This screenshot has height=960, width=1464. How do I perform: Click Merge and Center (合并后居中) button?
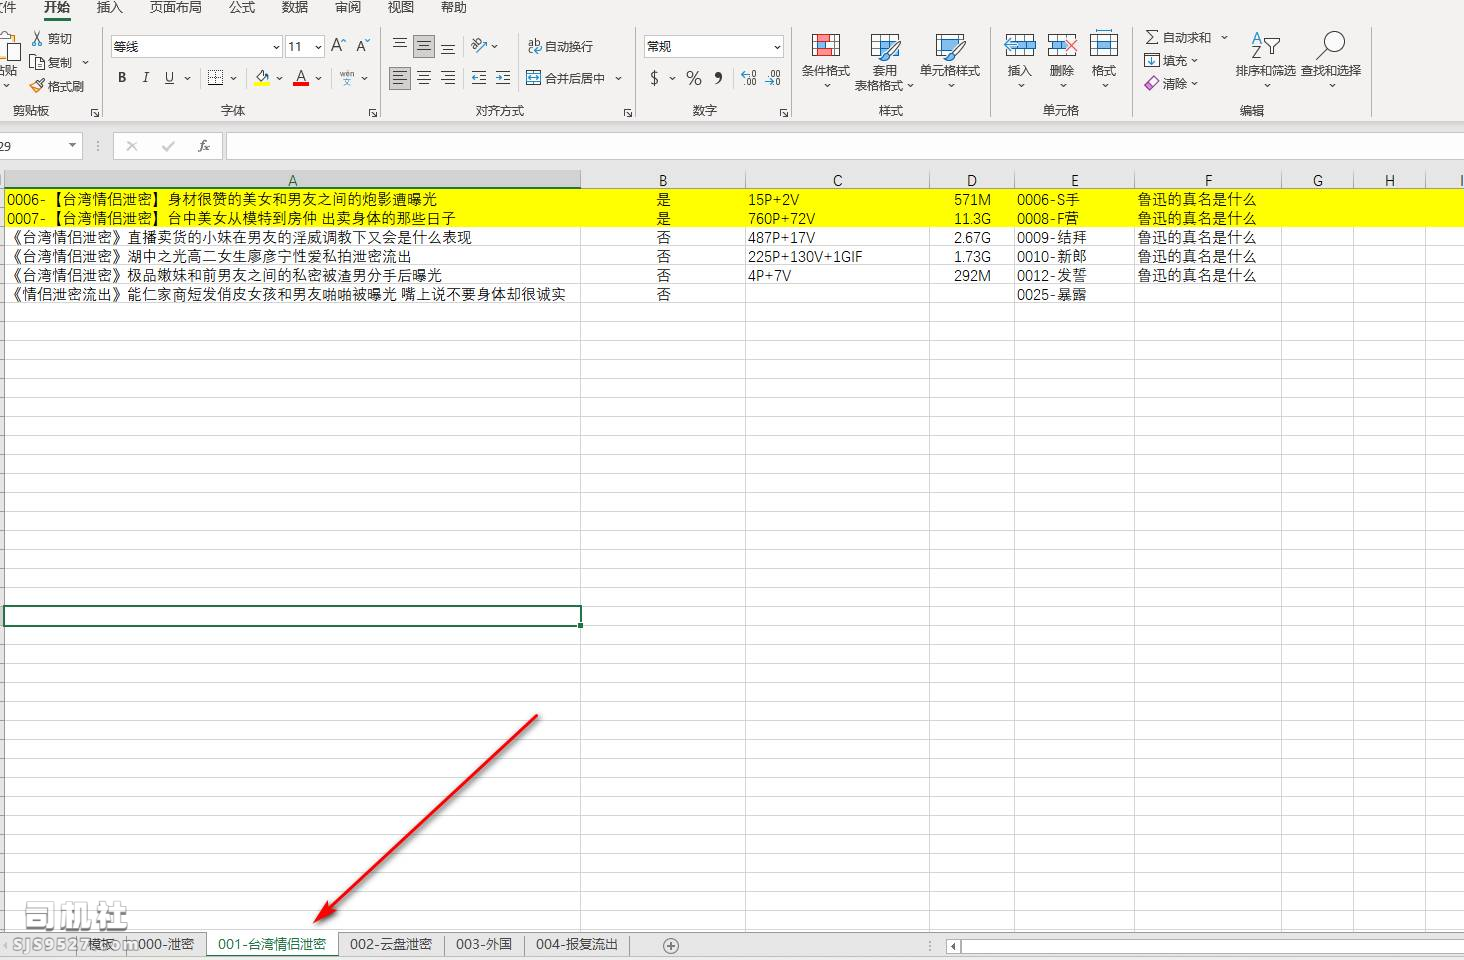pos(566,78)
